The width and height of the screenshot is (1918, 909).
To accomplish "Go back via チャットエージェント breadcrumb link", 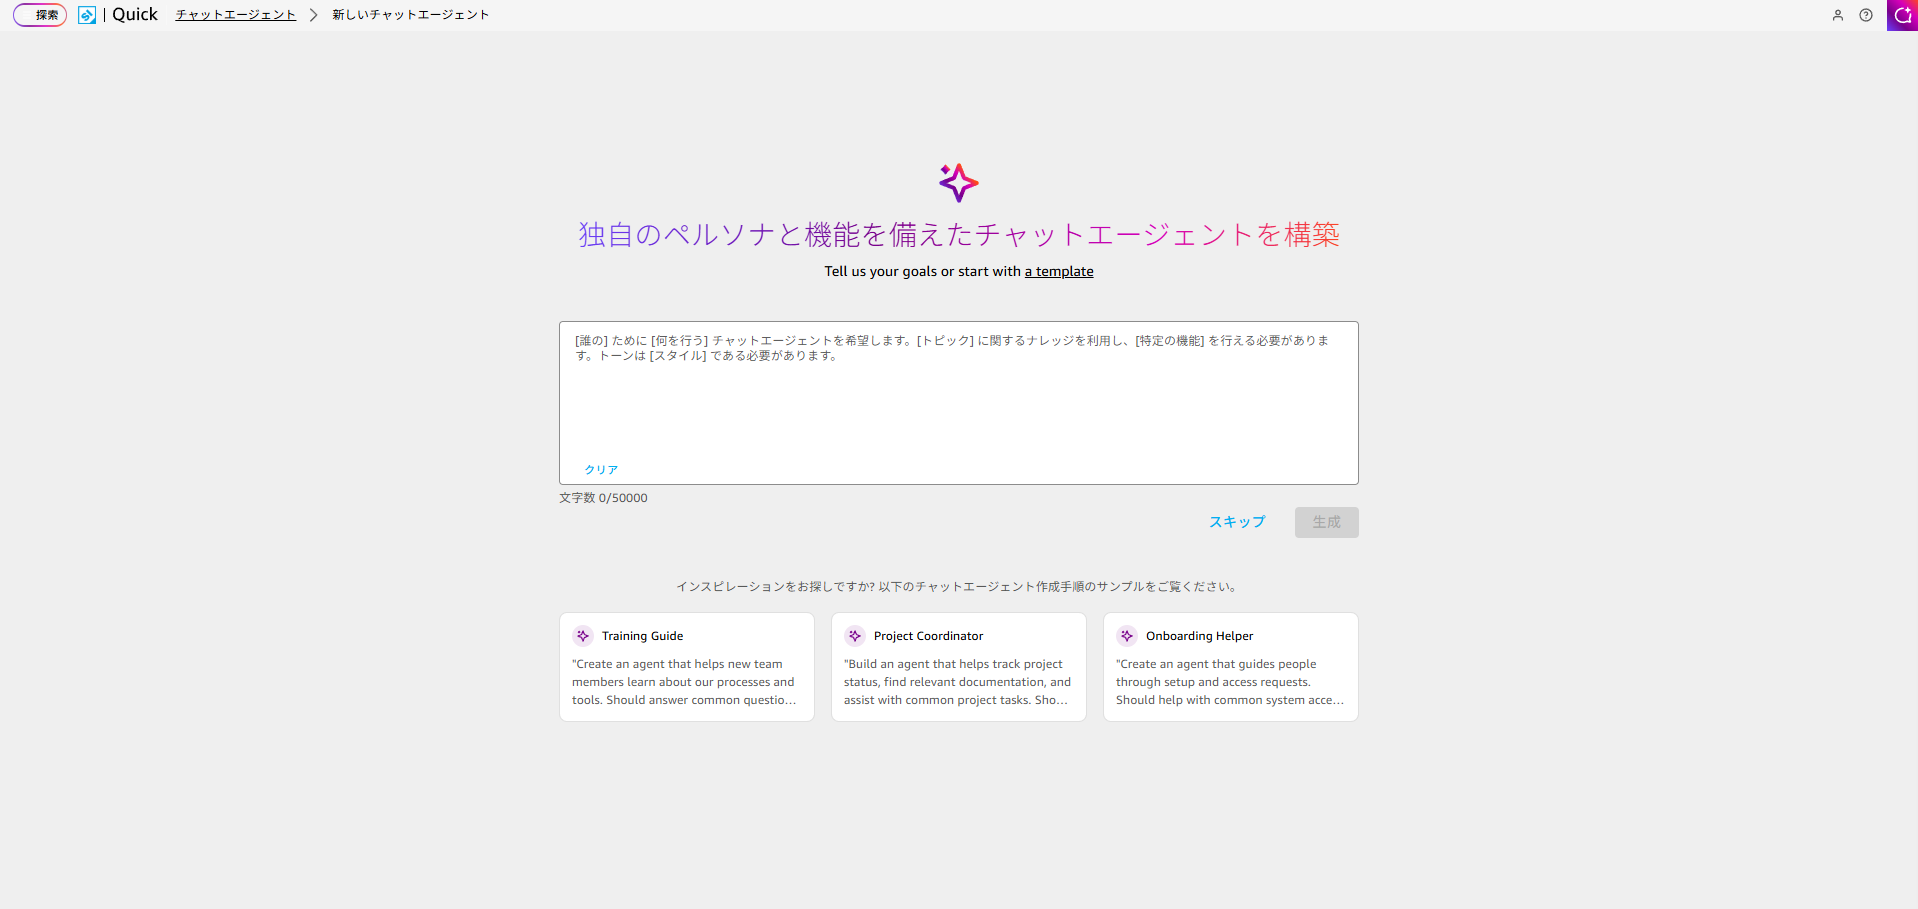I will (236, 15).
